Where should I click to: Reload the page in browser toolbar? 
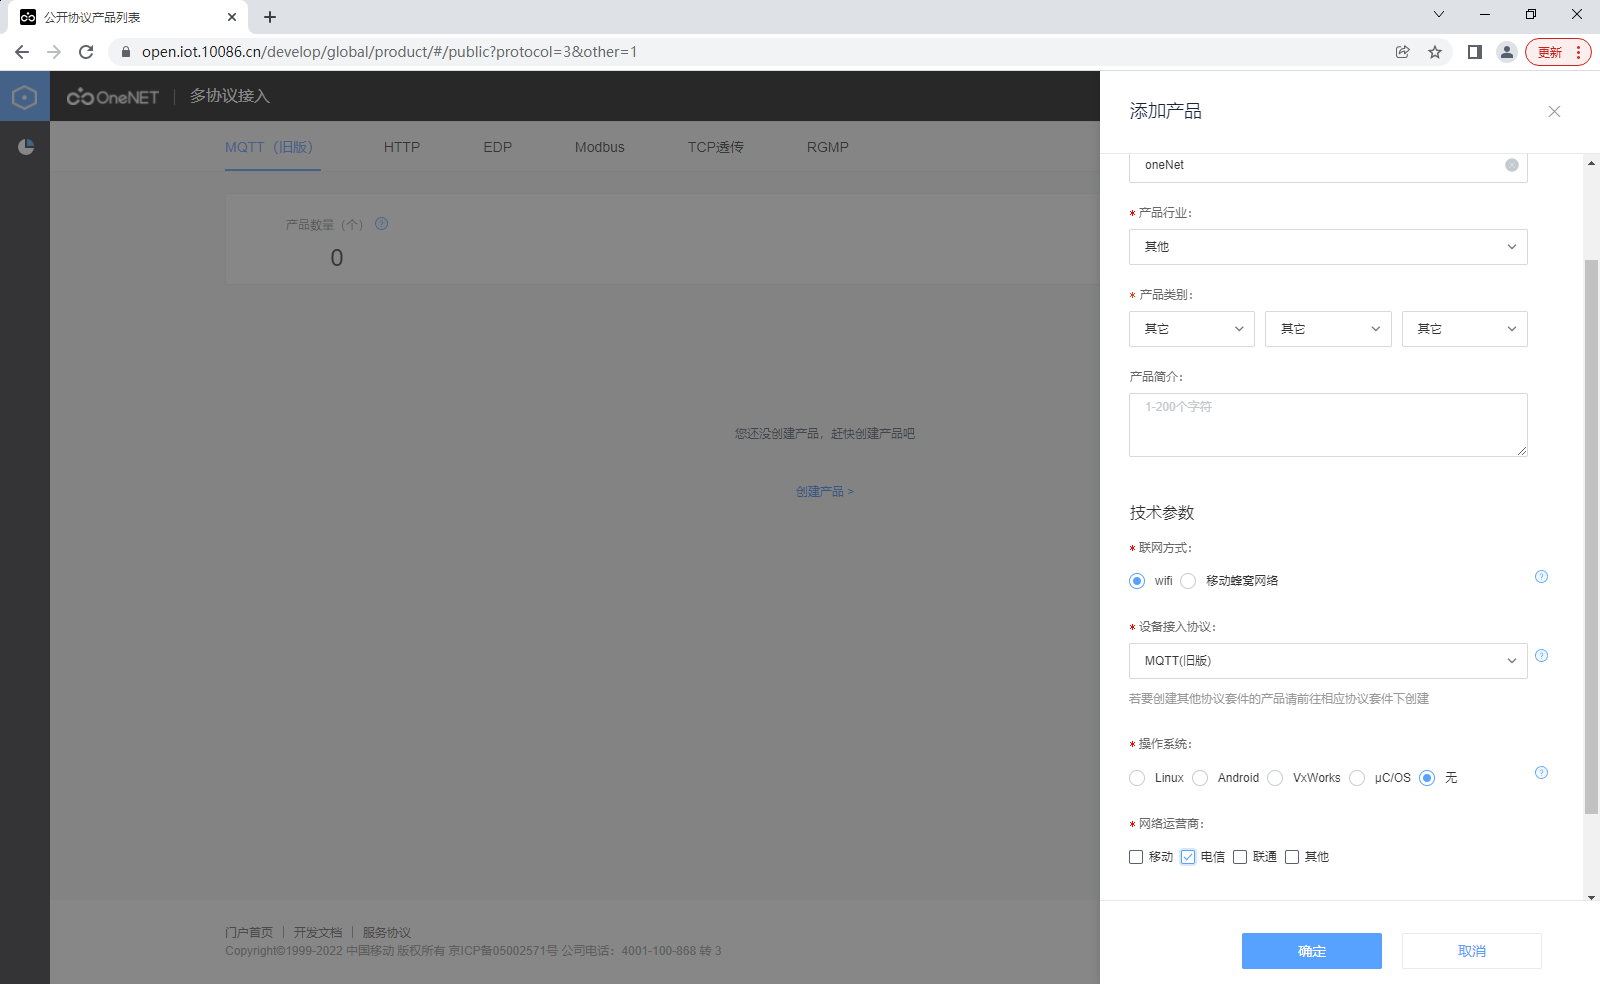click(x=86, y=52)
